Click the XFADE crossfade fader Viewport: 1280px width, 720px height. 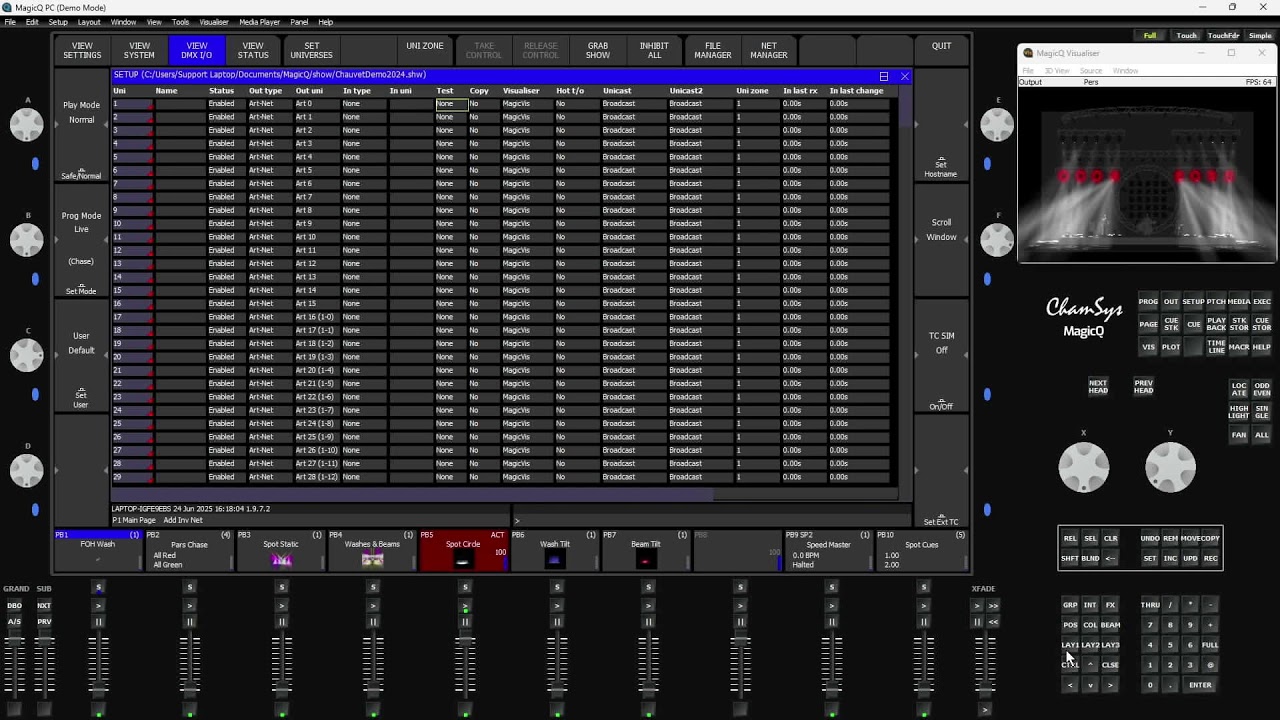pos(985,665)
